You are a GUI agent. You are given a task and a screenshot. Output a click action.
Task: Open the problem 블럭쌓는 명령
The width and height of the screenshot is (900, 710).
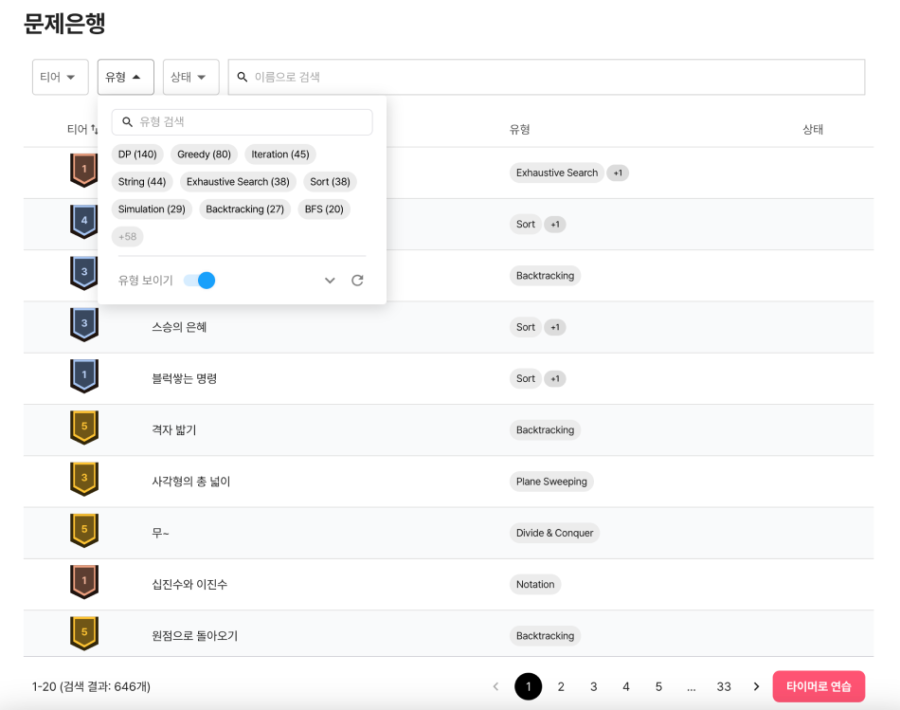click(184, 379)
